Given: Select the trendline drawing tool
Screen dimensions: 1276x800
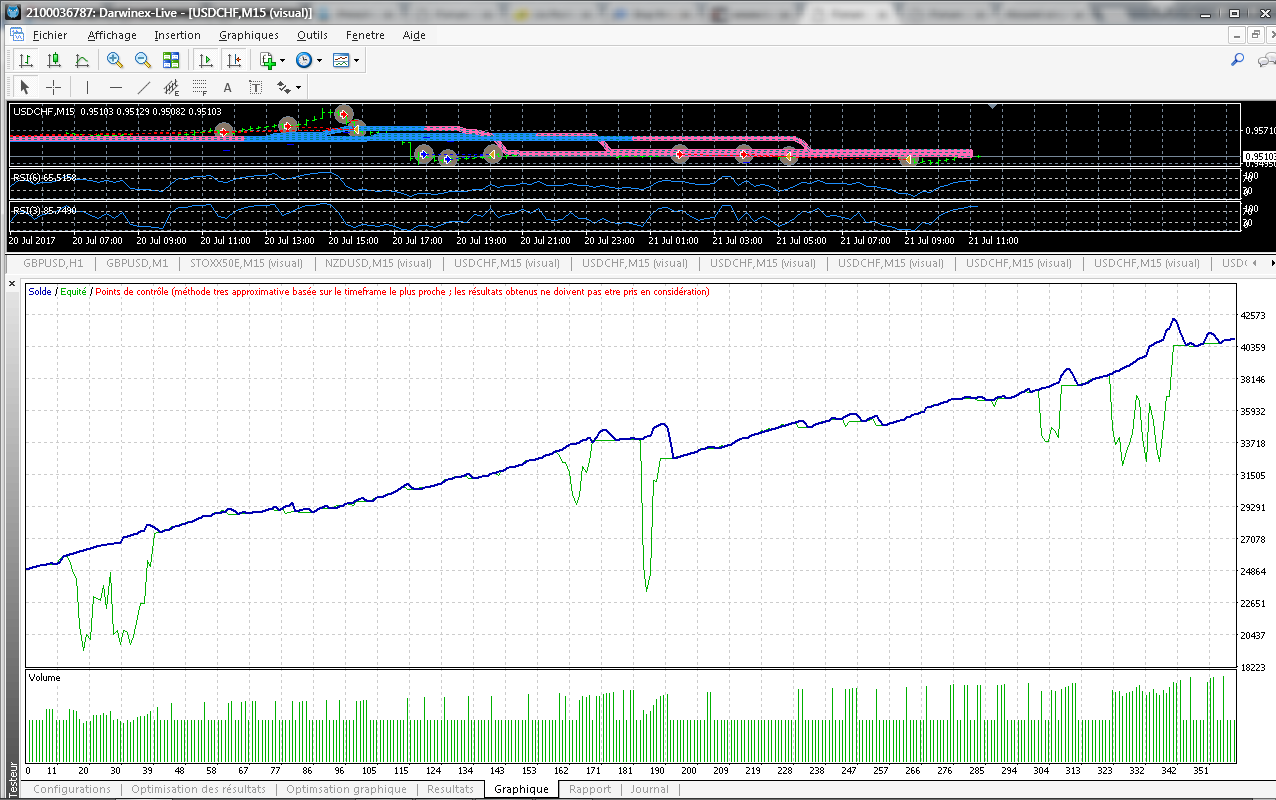Looking at the screenshot, I should tap(143, 87).
